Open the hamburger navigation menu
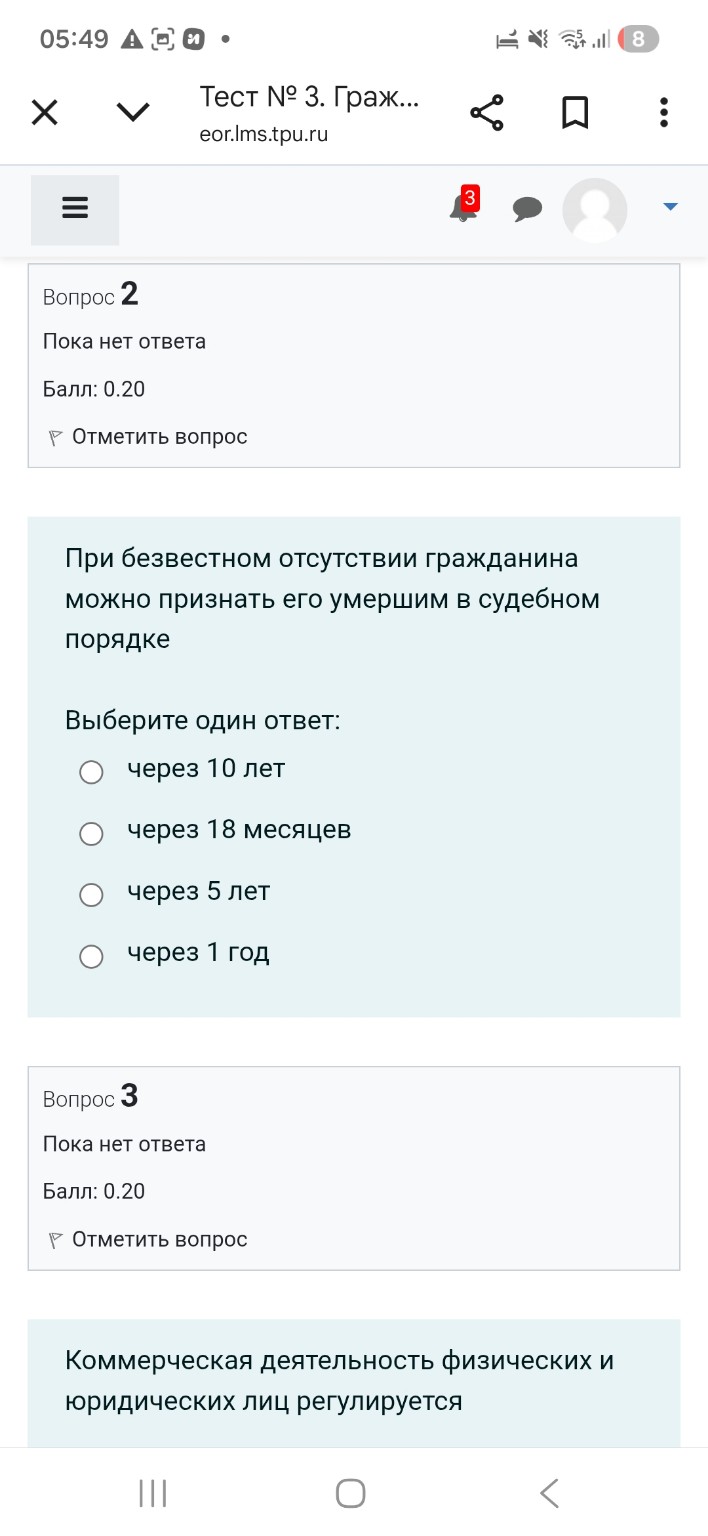Screen dimensions: 708x1536 point(75,208)
